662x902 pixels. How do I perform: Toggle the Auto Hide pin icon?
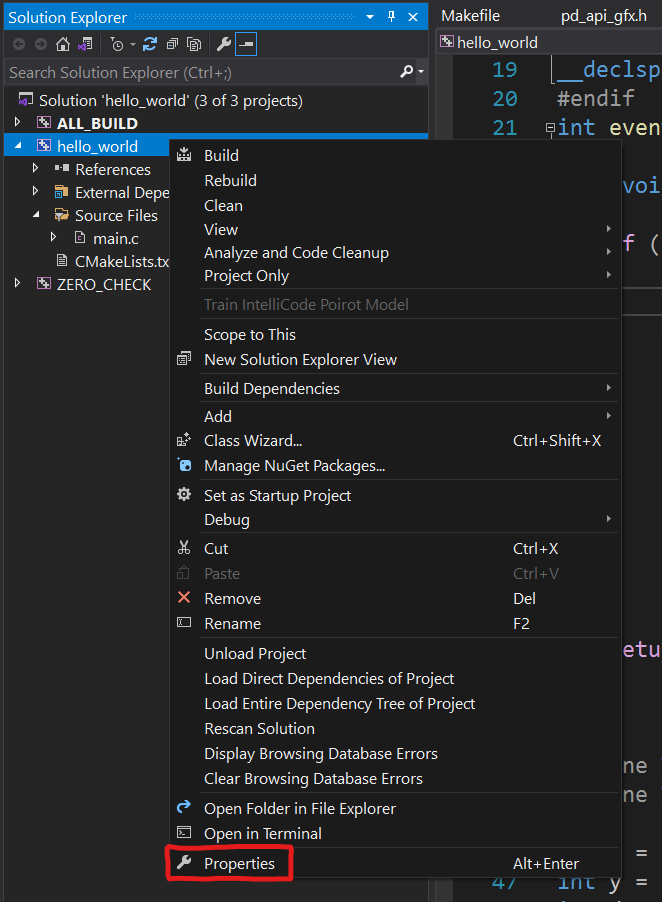(x=392, y=17)
